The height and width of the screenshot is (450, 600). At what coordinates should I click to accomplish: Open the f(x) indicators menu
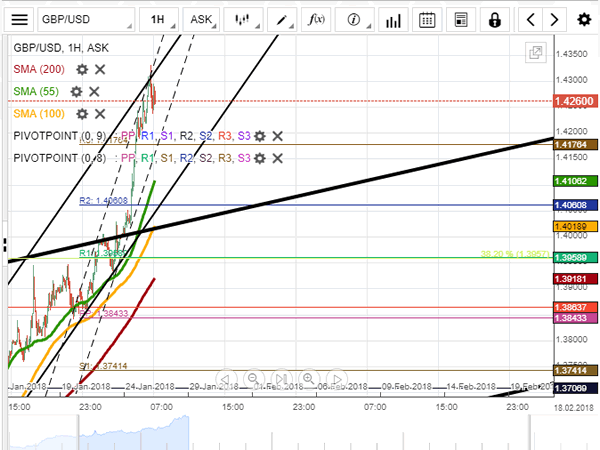pos(316,19)
